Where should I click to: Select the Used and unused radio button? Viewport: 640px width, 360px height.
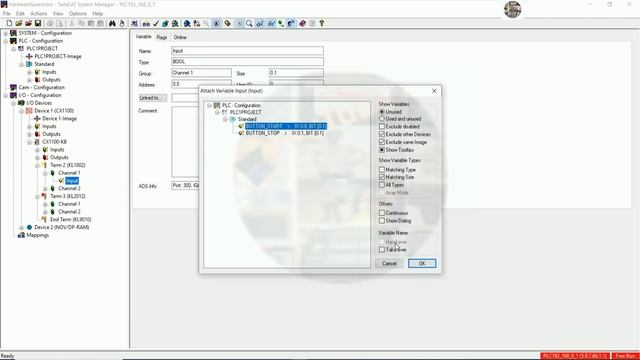tap(382, 119)
